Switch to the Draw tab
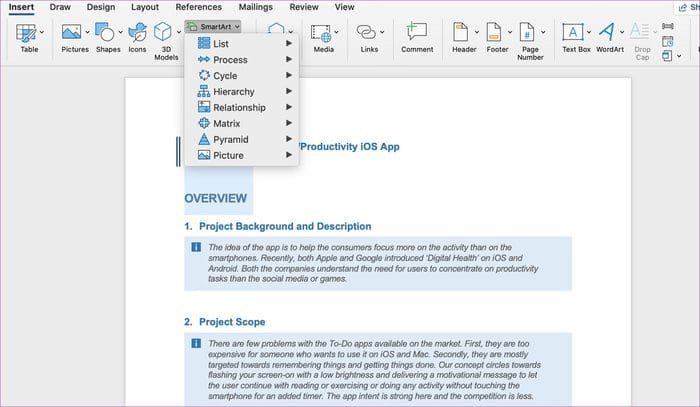 (x=60, y=7)
